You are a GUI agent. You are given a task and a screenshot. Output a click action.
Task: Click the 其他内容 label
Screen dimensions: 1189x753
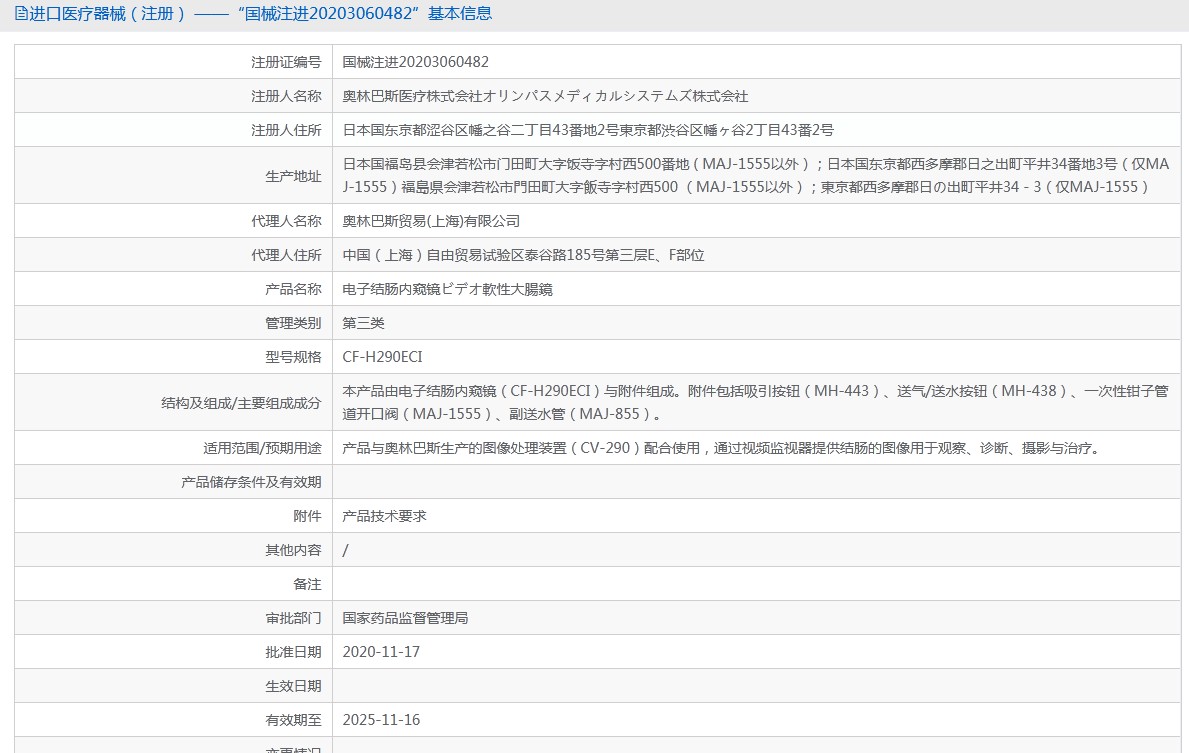pyautogui.click(x=293, y=551)
